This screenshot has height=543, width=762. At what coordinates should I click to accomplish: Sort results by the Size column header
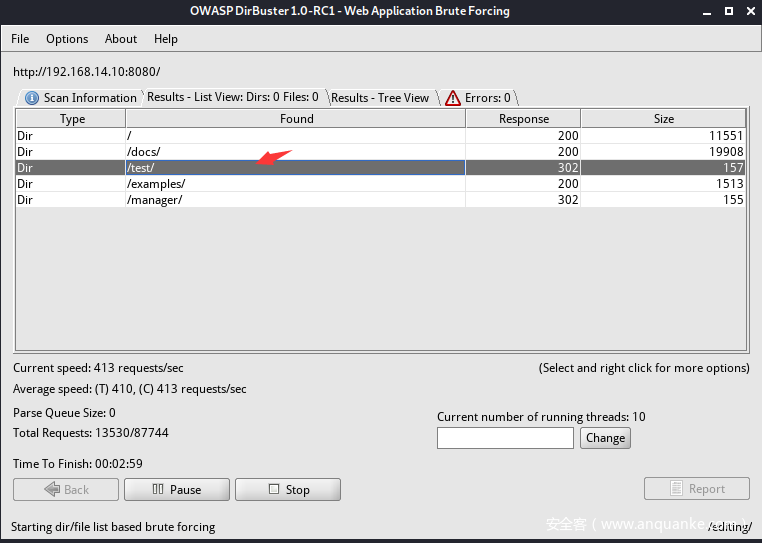[663, 119]
